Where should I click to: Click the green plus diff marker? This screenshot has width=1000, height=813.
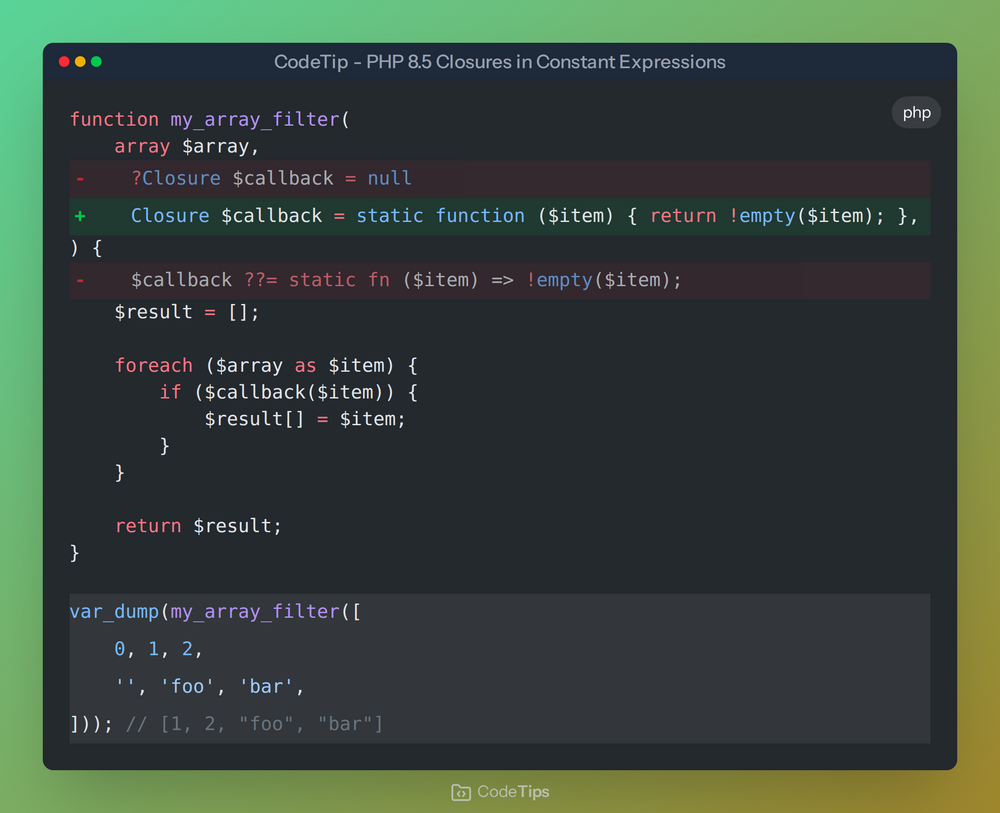click(x=80, y=216)
